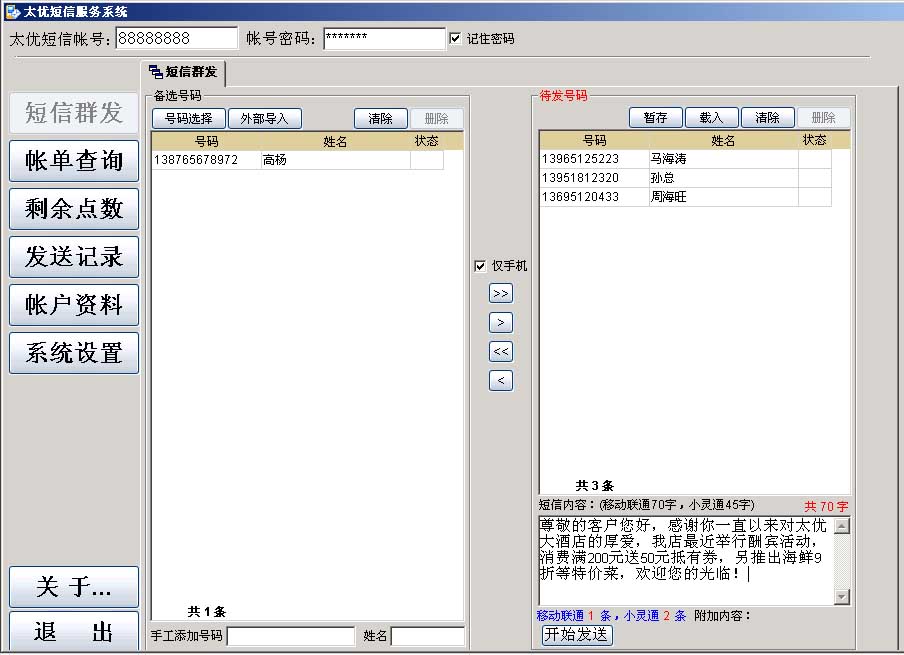Image resolution: width=904 pixels, height=655 pixels.
Task: Click the << move-all-left arrow button
Action: pos(500,352)
